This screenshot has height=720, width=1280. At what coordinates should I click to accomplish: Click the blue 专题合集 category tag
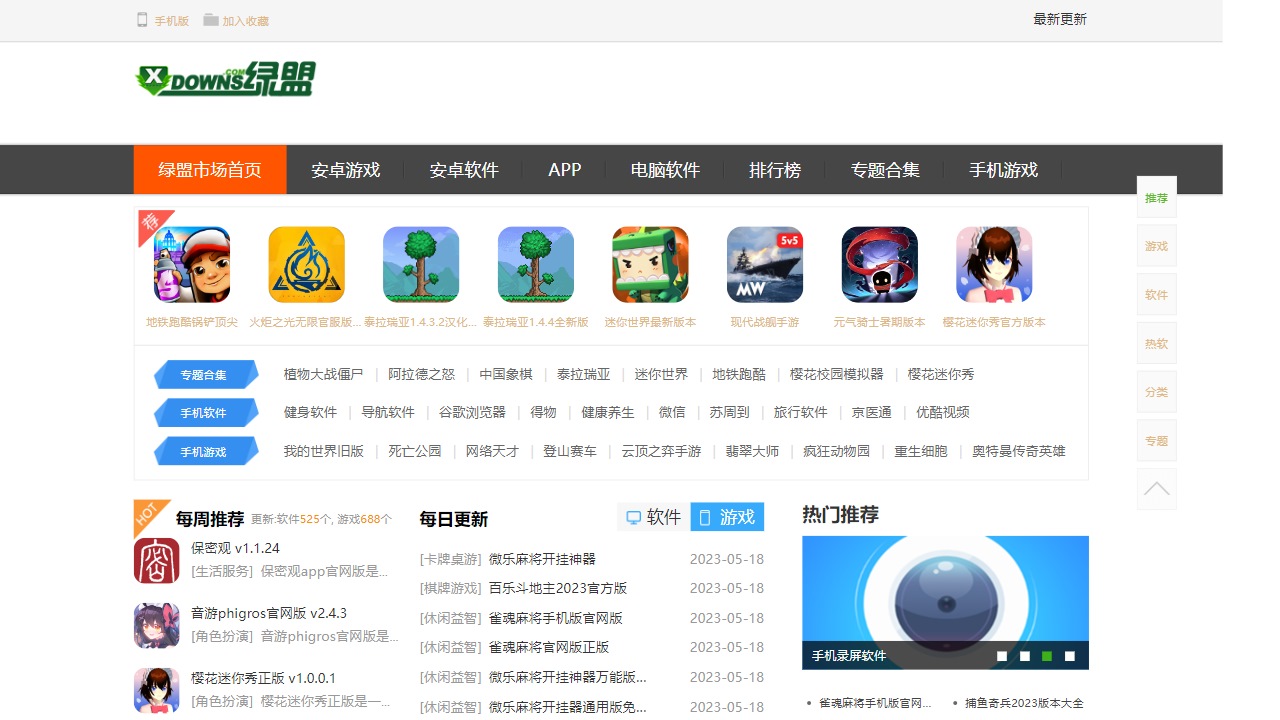(206, 375)
